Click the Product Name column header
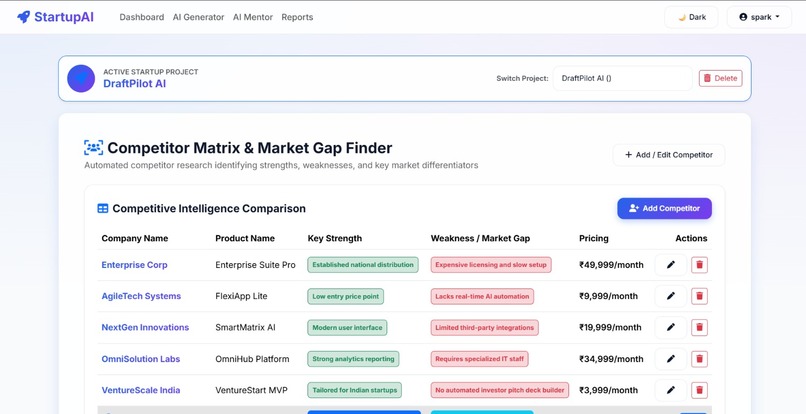 click(245, 238)
